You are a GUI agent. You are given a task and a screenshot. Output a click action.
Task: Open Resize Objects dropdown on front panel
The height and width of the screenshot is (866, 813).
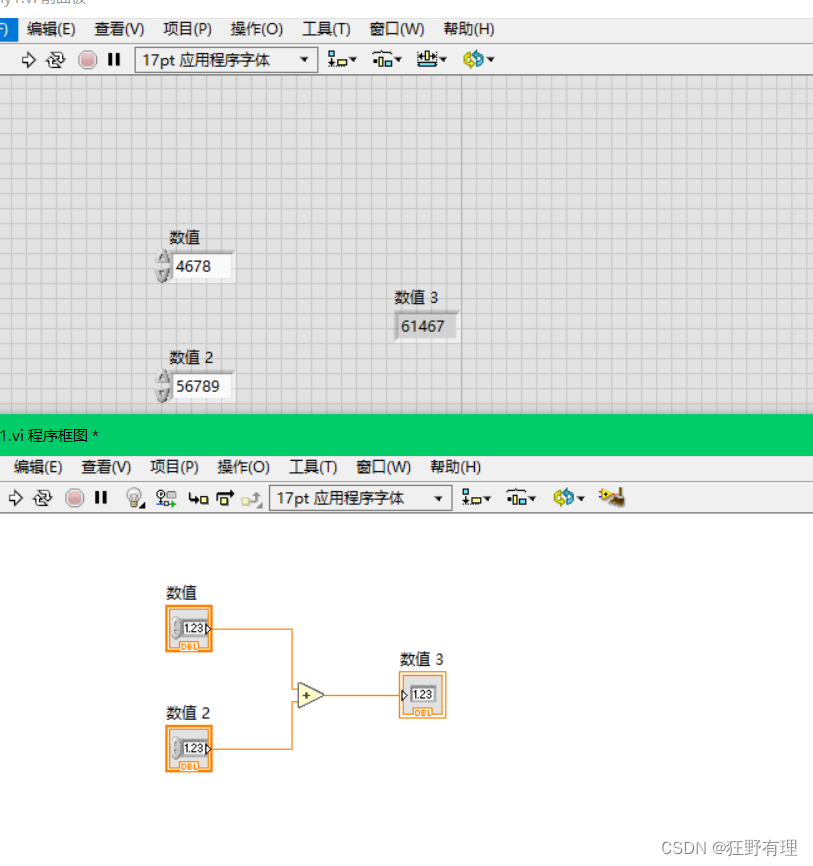431,59
